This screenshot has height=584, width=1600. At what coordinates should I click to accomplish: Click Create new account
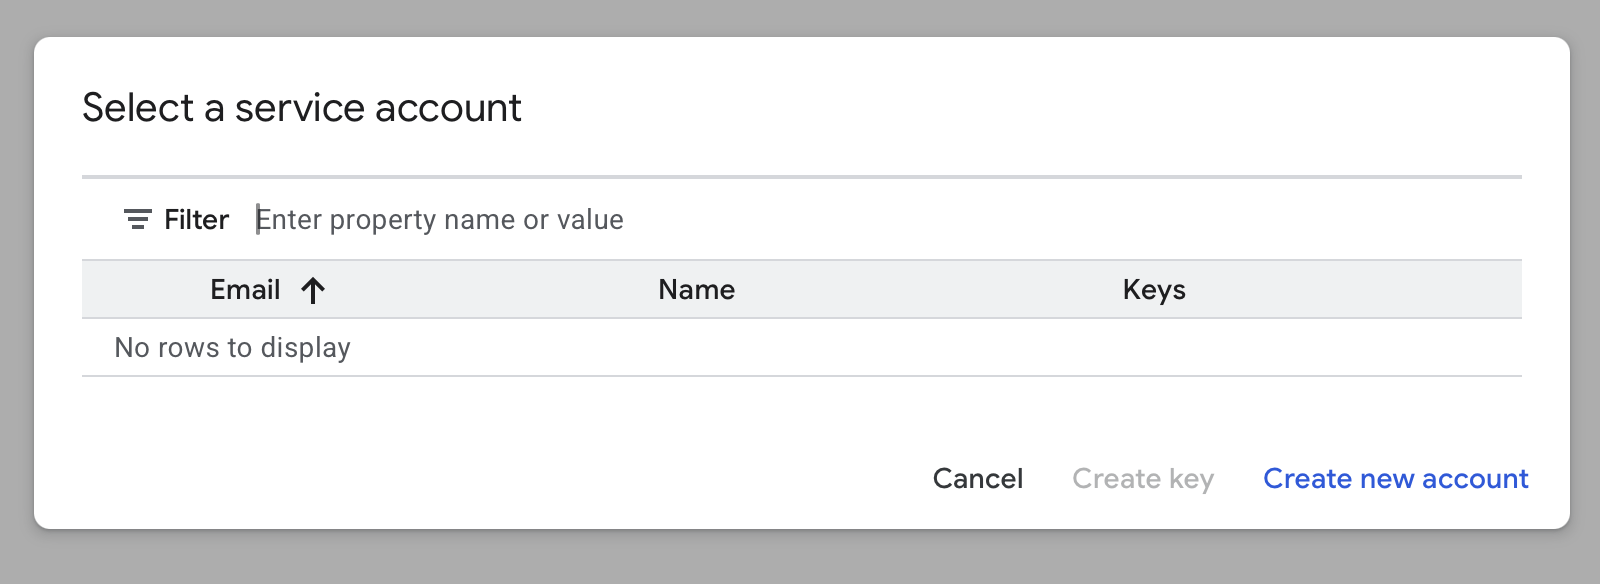click(1396, 479)
